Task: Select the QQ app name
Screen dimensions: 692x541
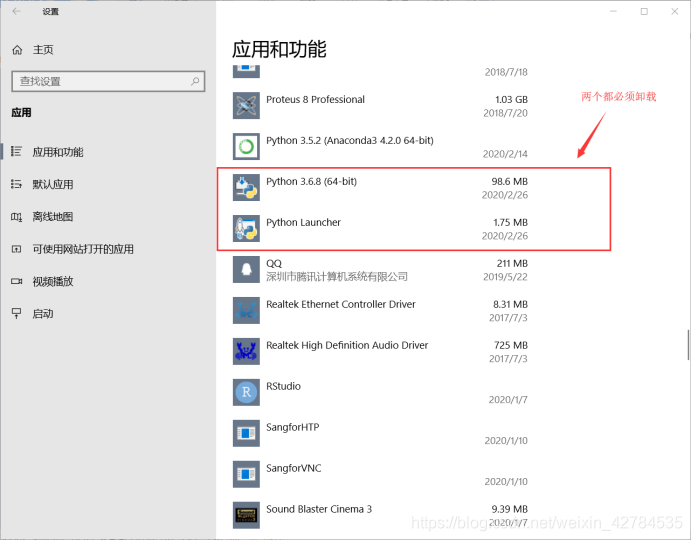Action: click(274, 263)
